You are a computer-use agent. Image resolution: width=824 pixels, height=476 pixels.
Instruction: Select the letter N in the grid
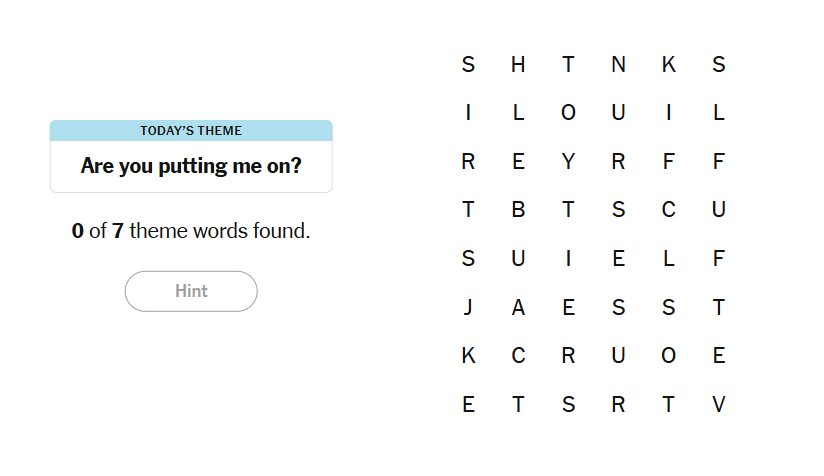618,65
